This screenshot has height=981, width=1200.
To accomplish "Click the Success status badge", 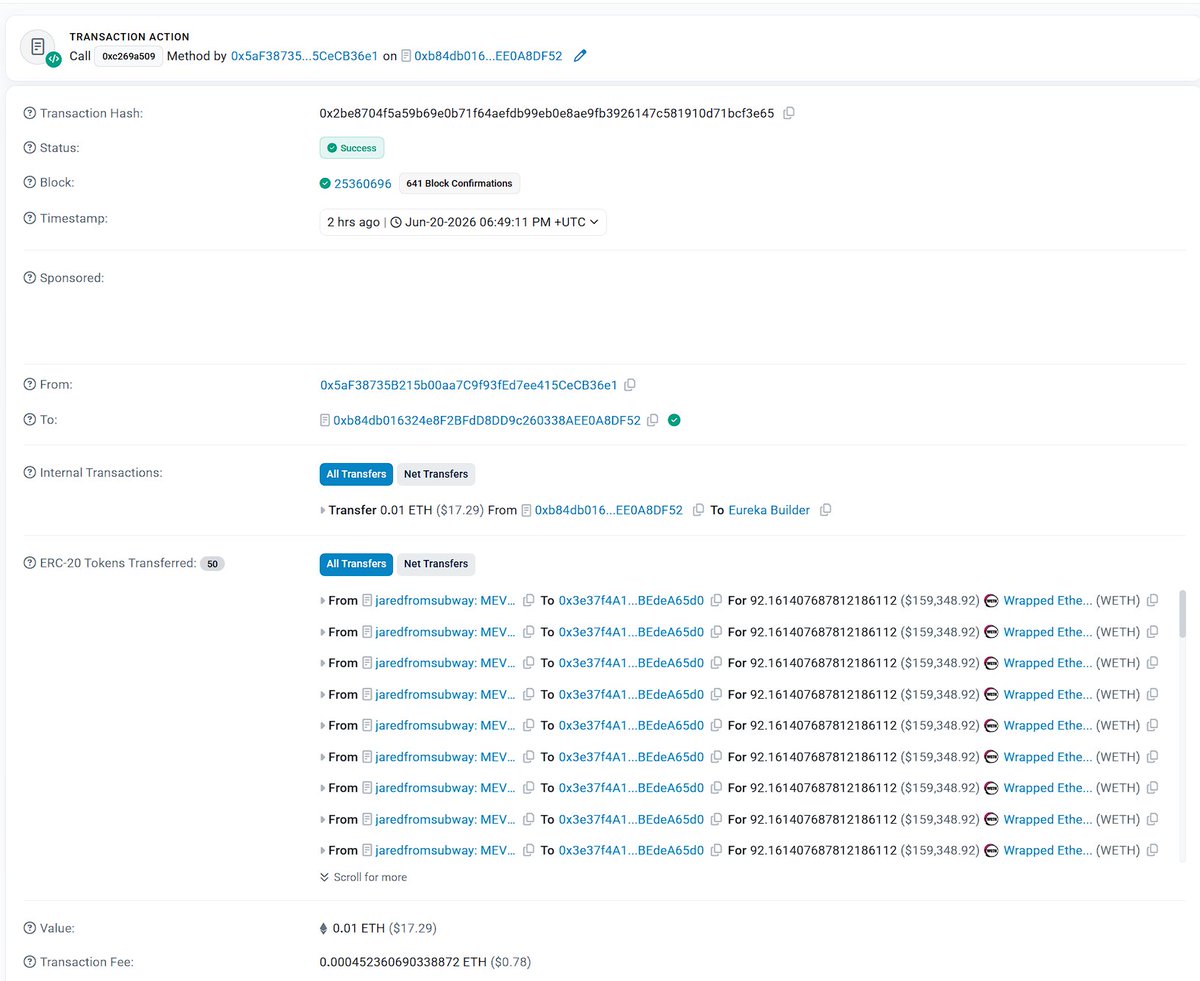I will click(352, 148).
